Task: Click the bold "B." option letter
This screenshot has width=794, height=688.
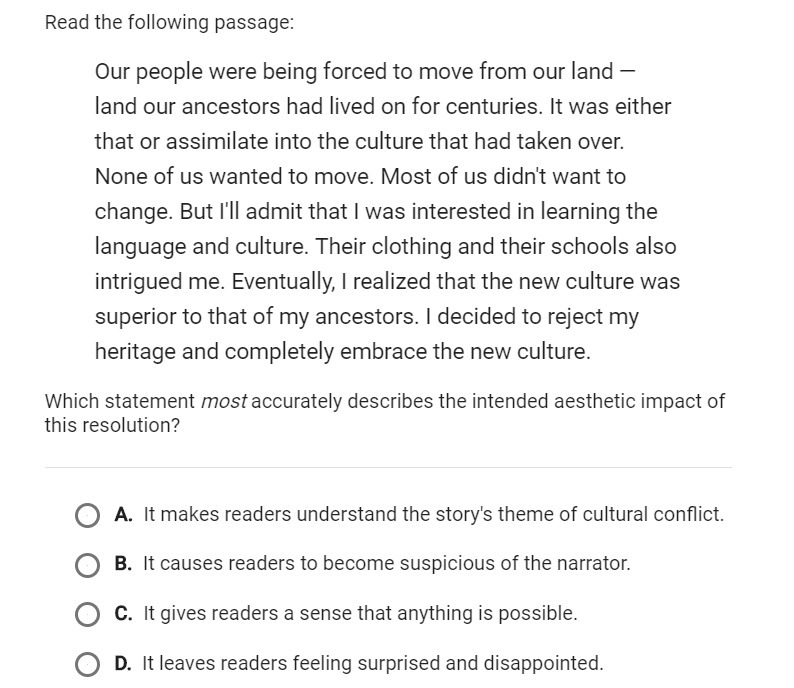Action: click(124, 564)
